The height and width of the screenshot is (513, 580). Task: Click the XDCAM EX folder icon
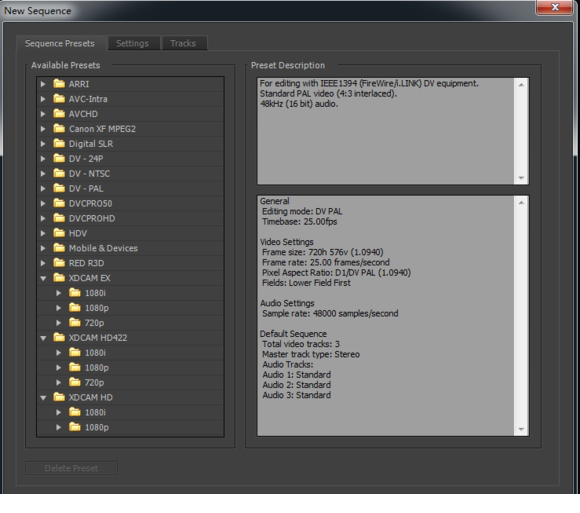coord(59,277)
